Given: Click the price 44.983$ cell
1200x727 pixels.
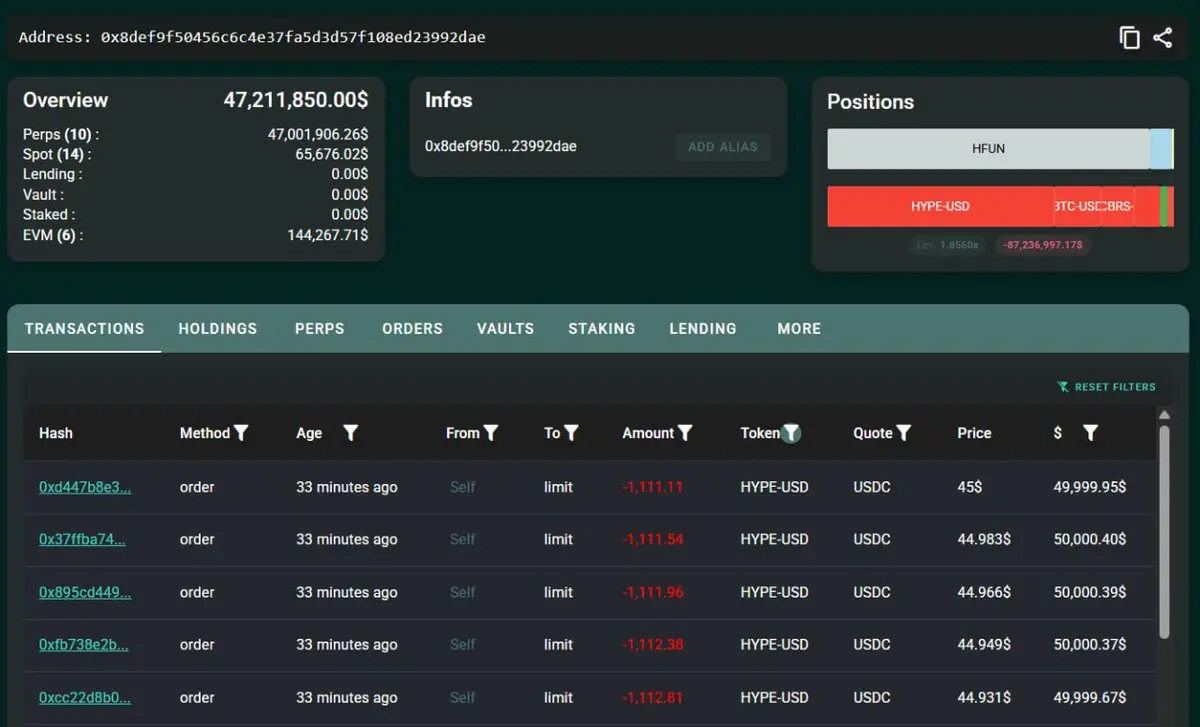Looking at the screenshot, I should [984, 539].
